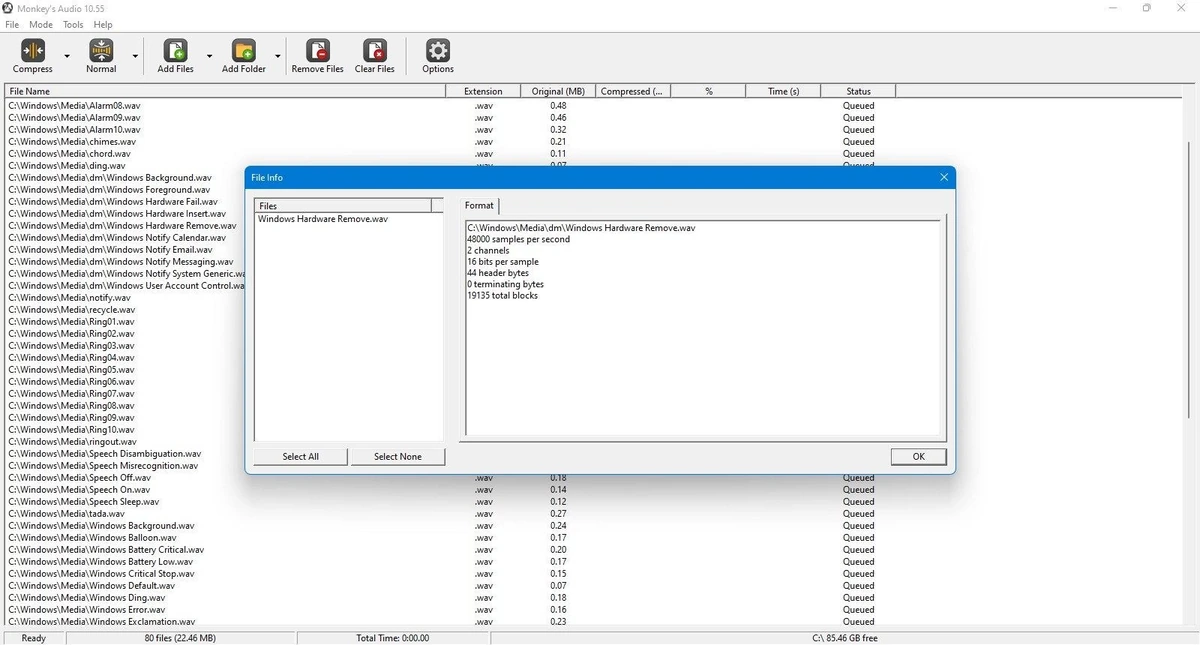Click the % column header
The image size is (1200, 645).
click(708, 91)
